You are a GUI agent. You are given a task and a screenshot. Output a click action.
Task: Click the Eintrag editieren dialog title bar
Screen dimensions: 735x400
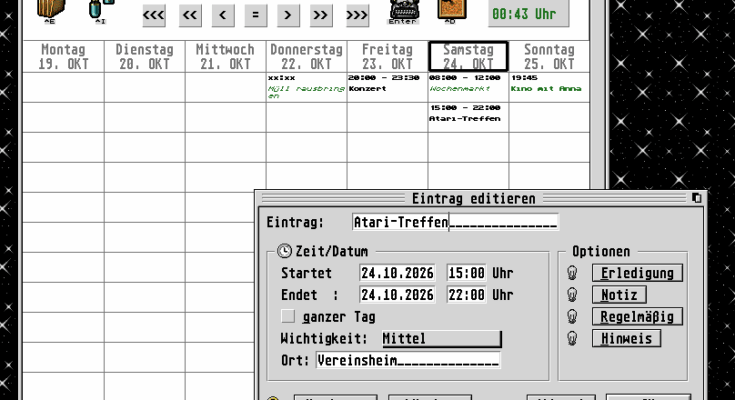point(473,198)
